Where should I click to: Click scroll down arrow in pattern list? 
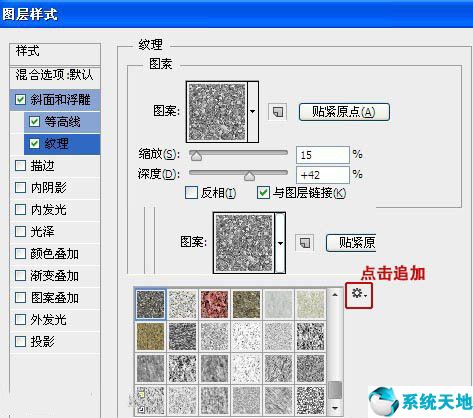(335, 407)
